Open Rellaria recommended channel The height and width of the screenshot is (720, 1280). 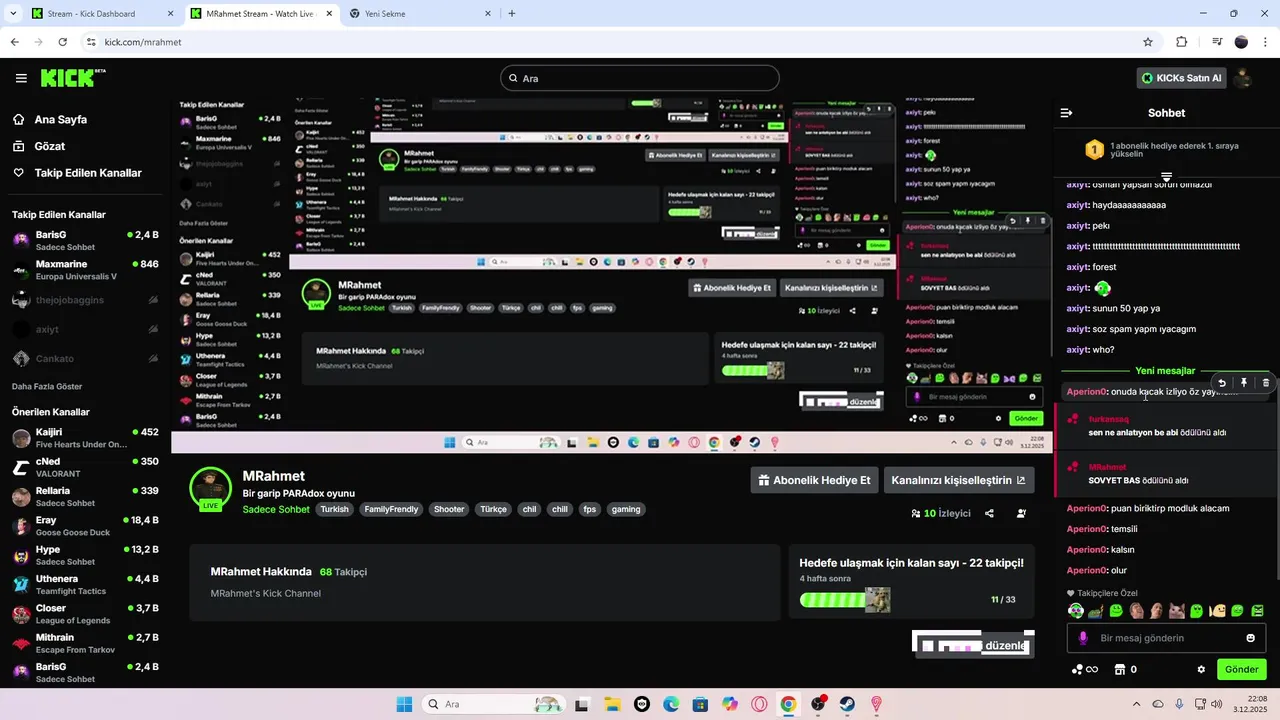click(x=85, y=496)
